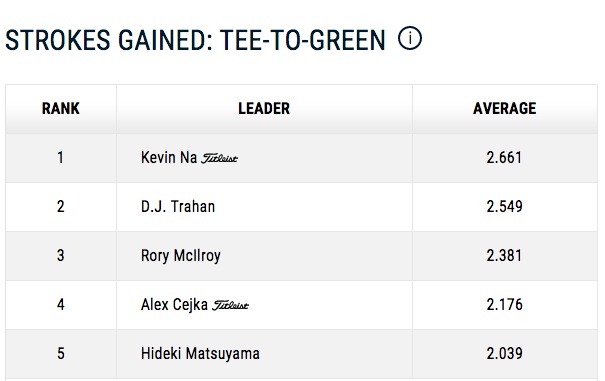605x381 pixels.
Task: Select Rory McIlroy in leader list
Action: pyautogui.click(x=181, y=256)
